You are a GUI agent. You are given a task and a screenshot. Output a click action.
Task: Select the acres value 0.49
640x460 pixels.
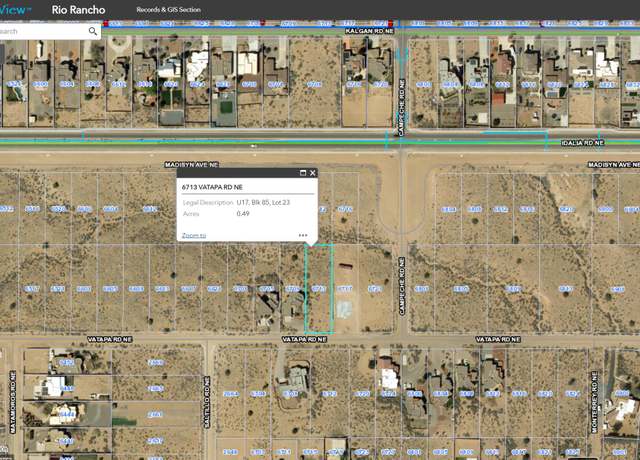coord(243,213)
